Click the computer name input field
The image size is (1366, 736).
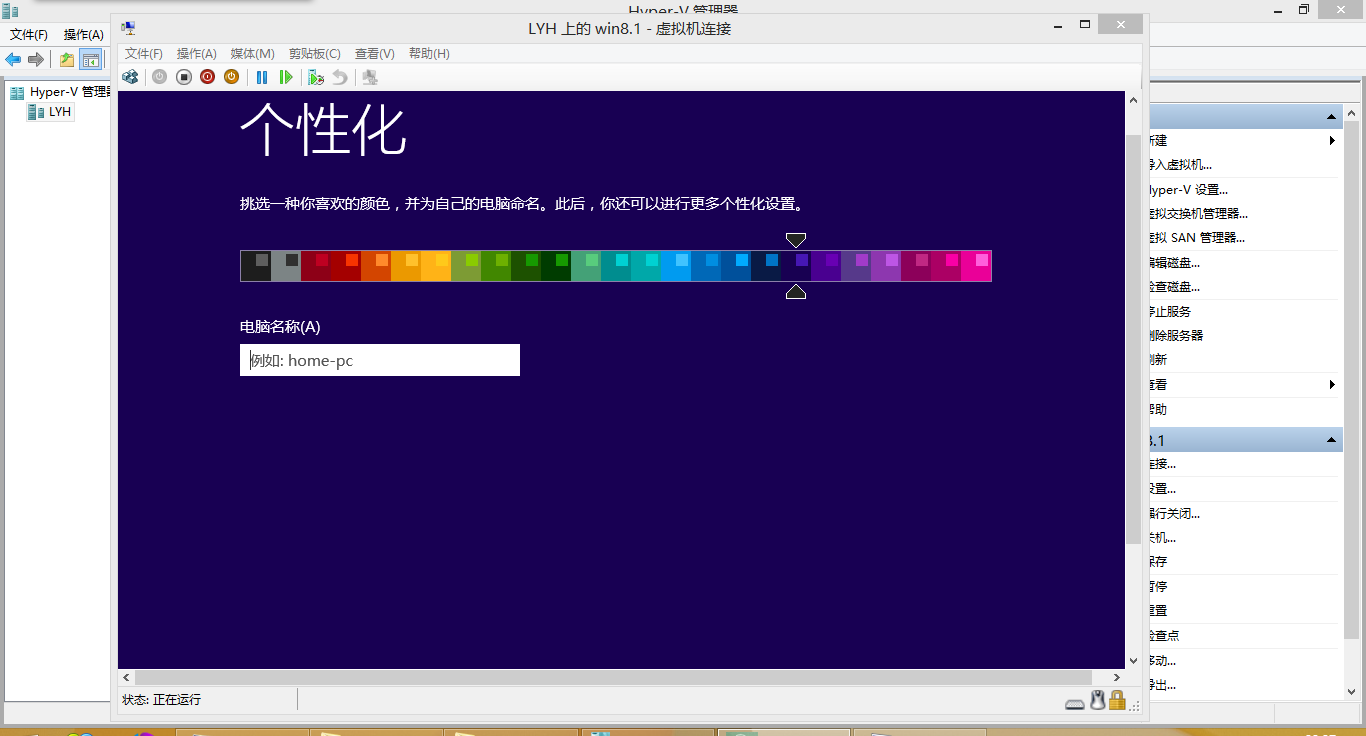[x=380, y=360]
